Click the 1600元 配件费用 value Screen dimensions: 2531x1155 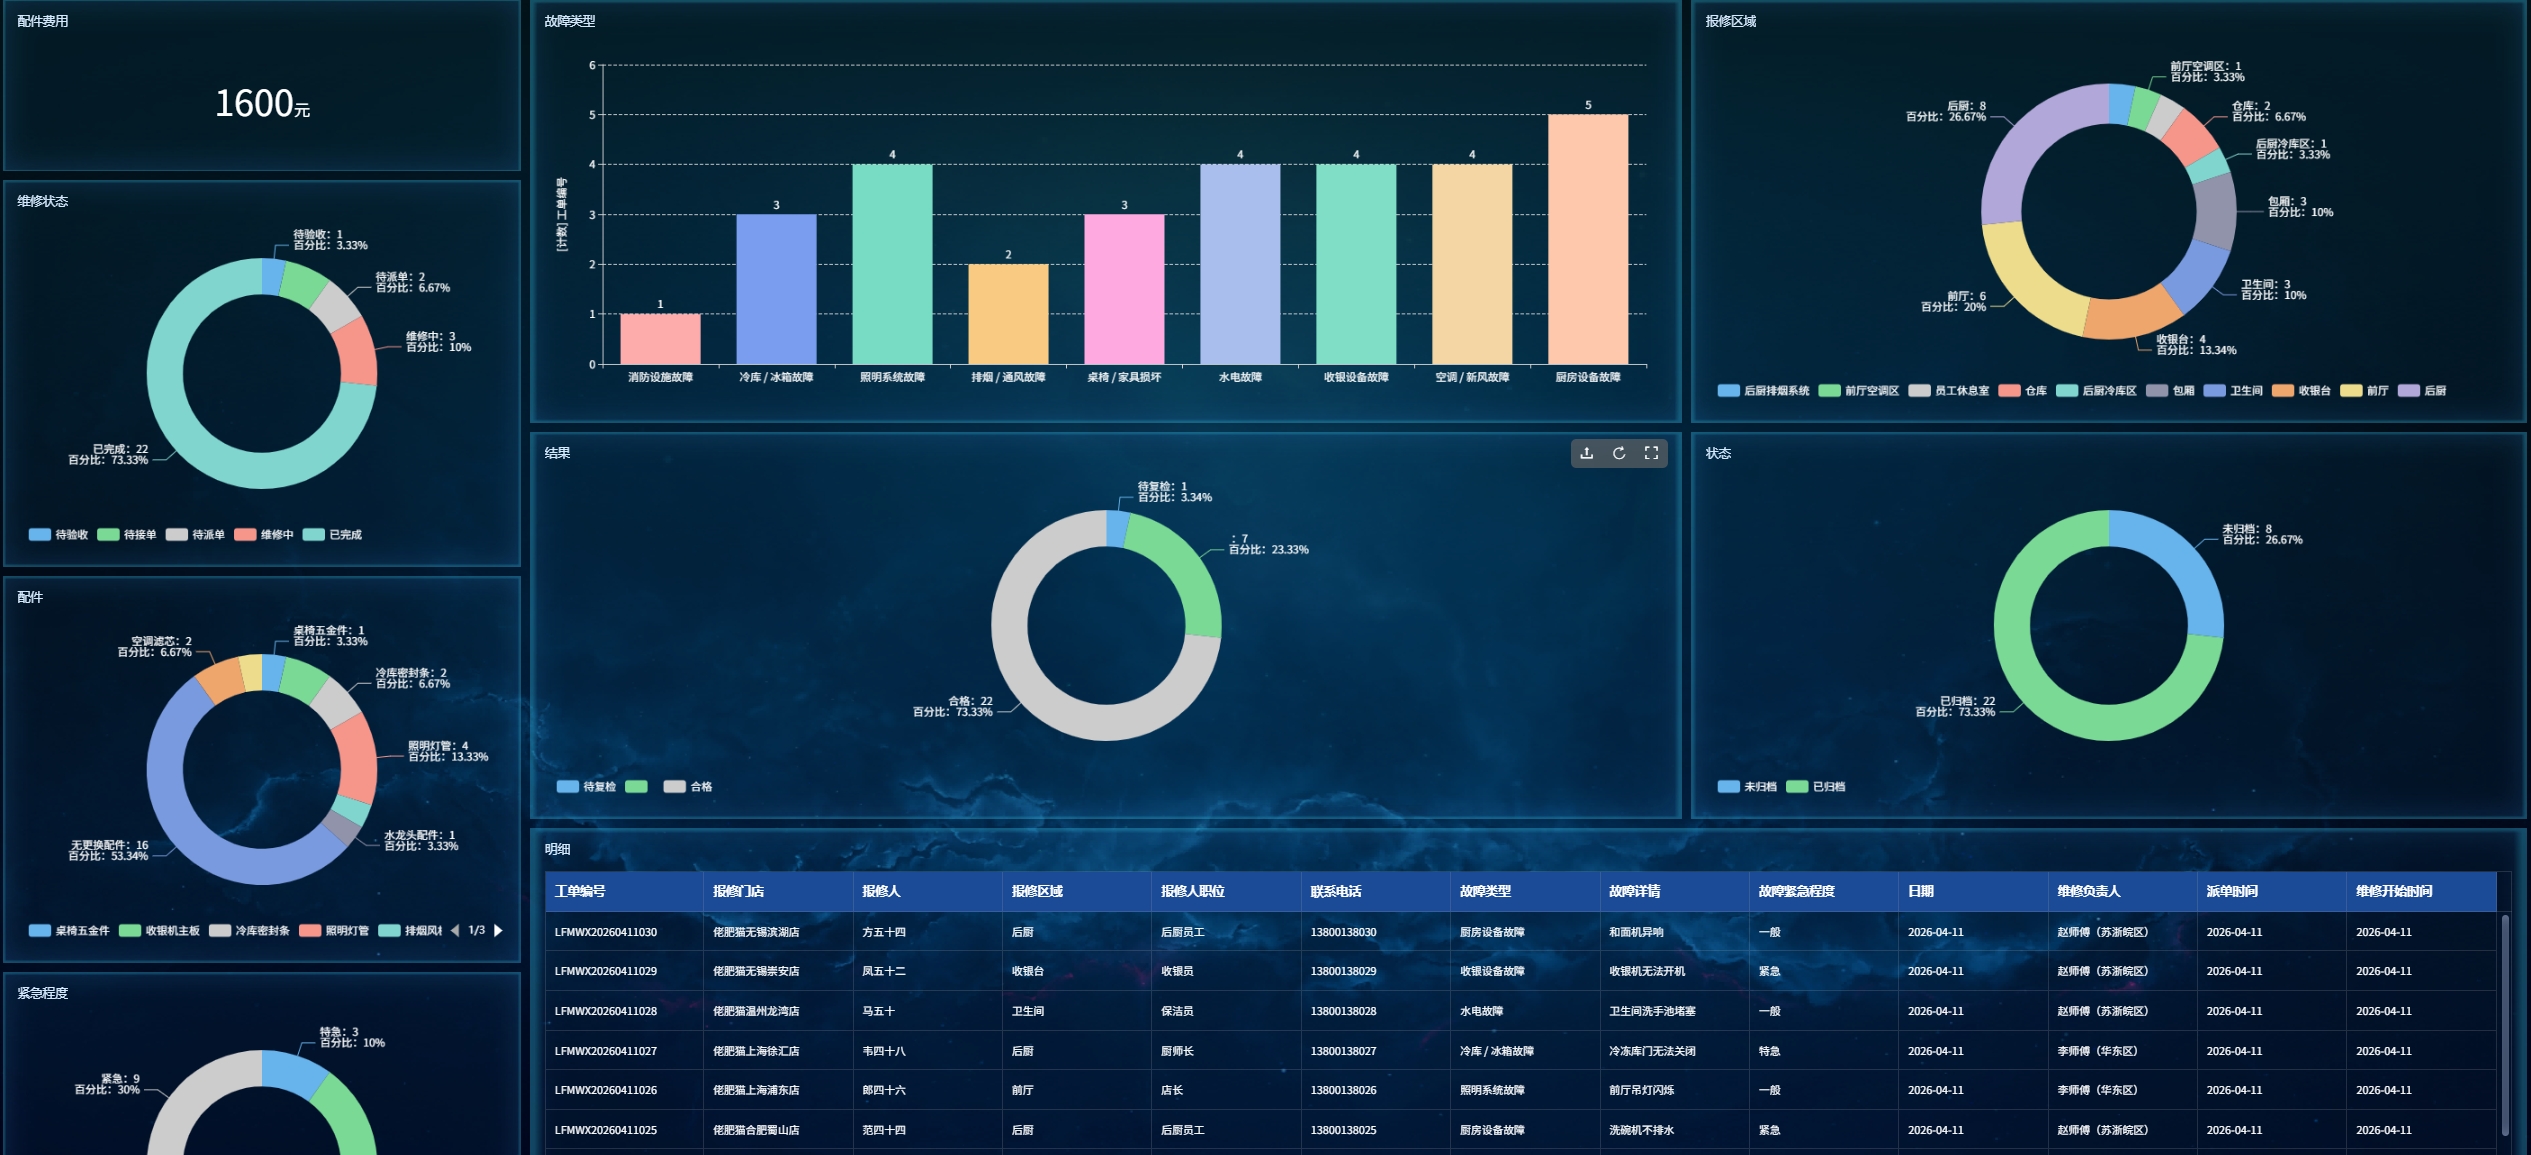point(262,103)
